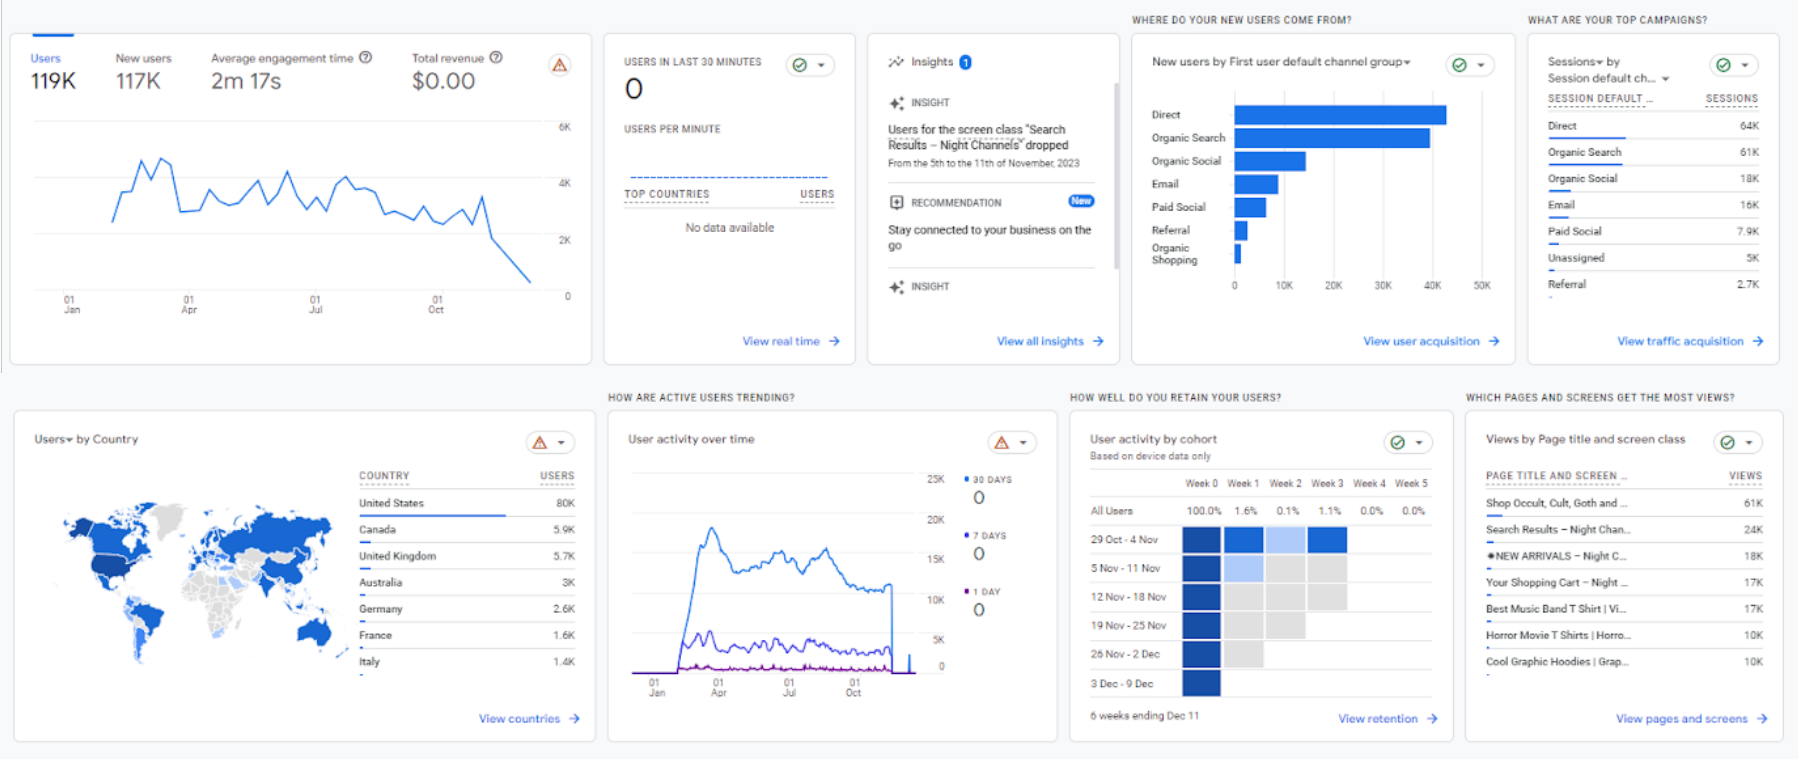Toggle the 1 DAY series legend
The width and height of the screenshot is (1798, 759).
click(x=985, y=592)
